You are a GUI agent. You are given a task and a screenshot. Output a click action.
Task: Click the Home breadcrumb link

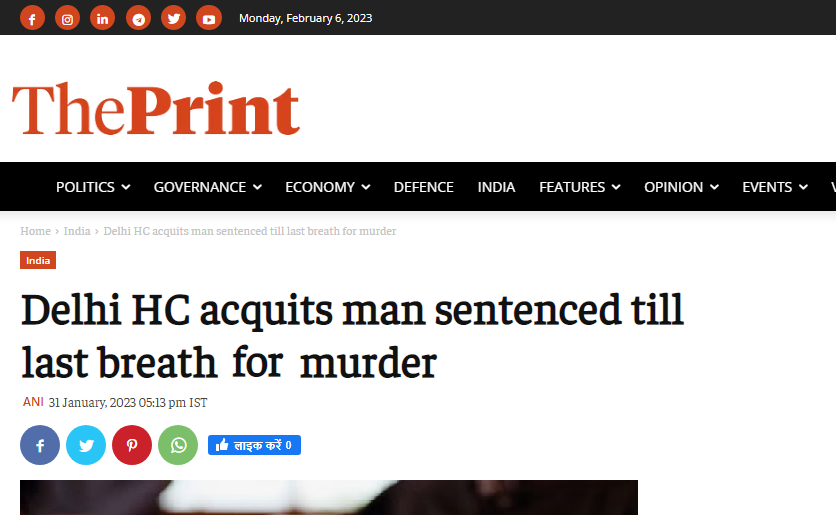[x=35, y=231]
